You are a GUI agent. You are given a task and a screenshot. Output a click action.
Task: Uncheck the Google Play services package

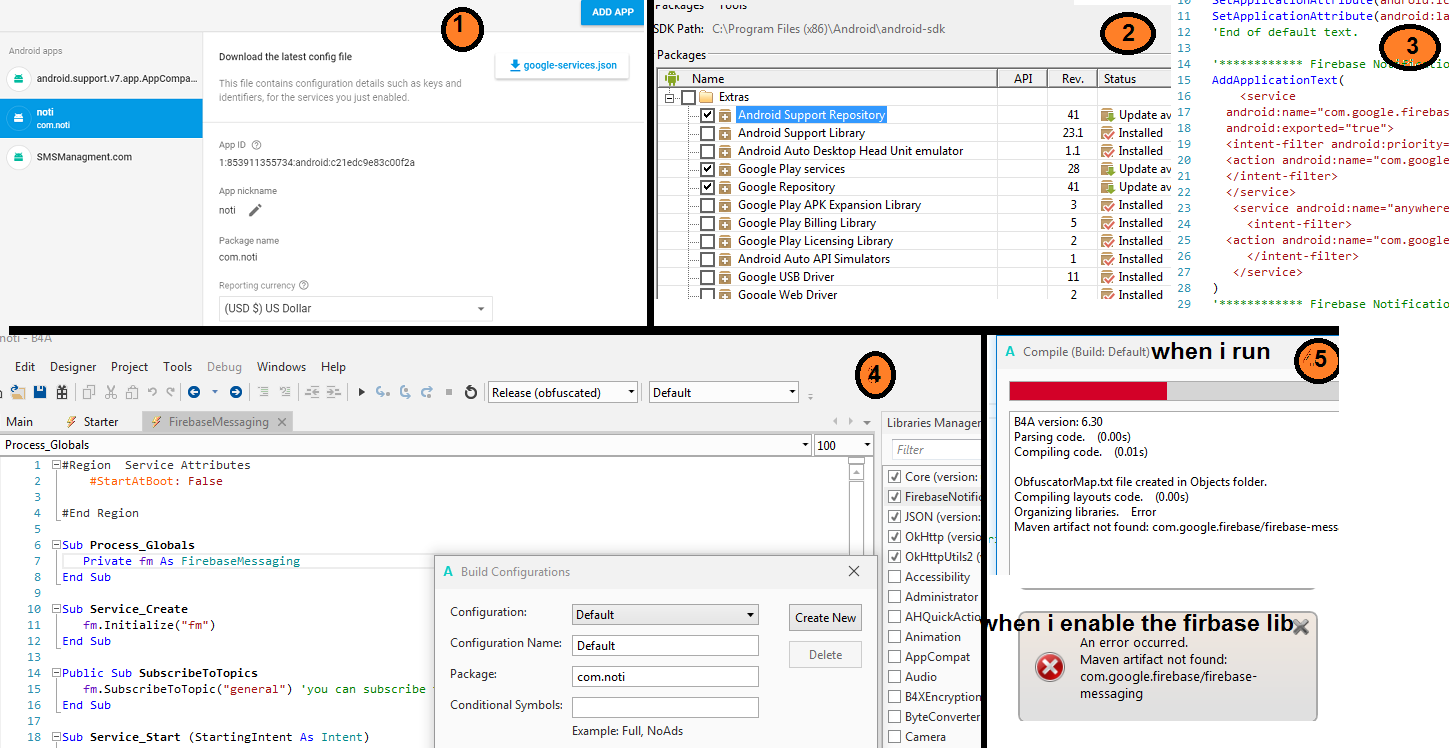(708, 169)
